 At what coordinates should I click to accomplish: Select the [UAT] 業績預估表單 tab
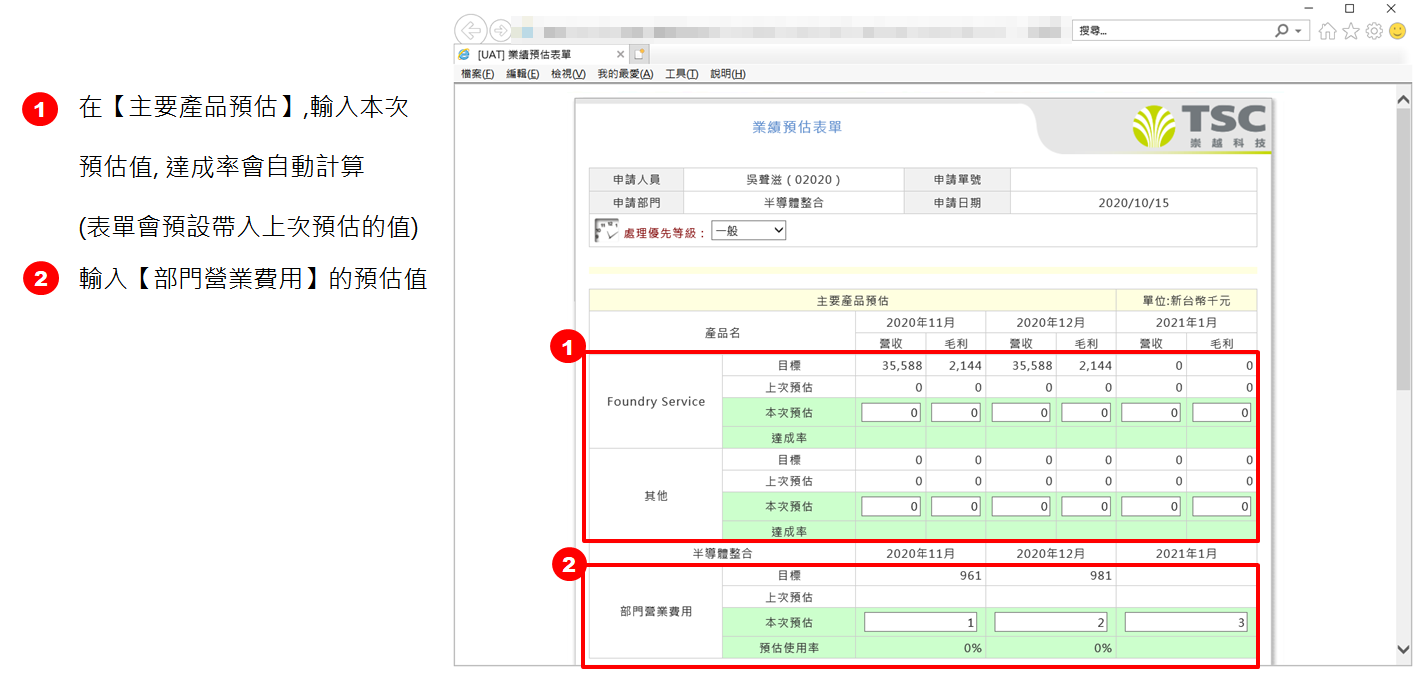tap(535, 54)
